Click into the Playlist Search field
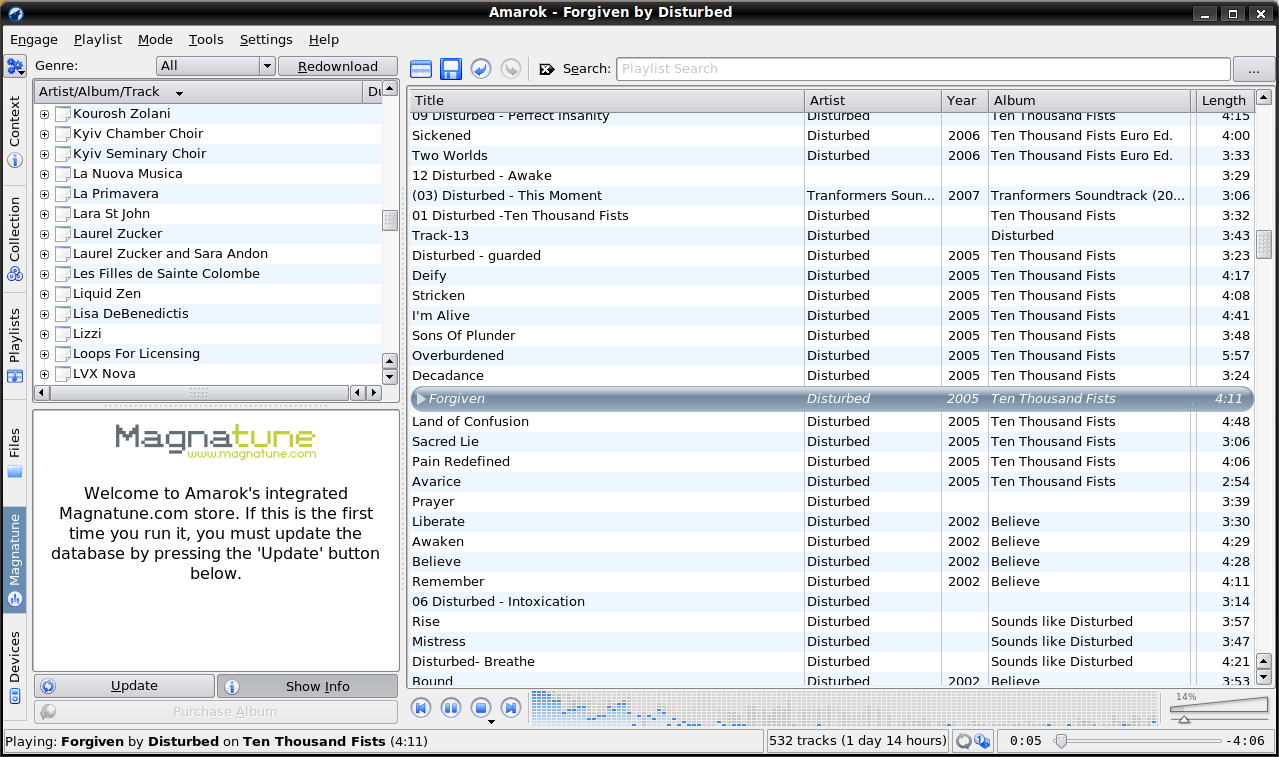Viewport: 1279px width, 757px height. coord(924,69)
